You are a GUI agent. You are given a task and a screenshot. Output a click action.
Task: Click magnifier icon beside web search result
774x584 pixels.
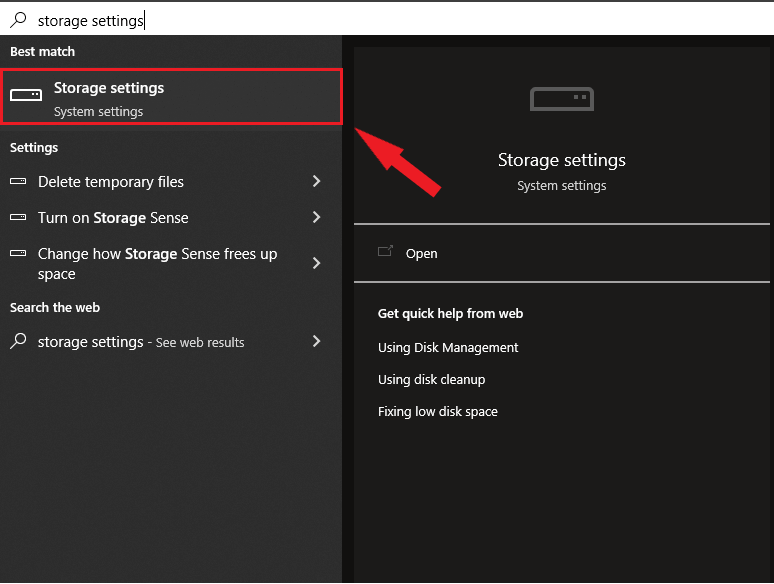pos(18,341)
